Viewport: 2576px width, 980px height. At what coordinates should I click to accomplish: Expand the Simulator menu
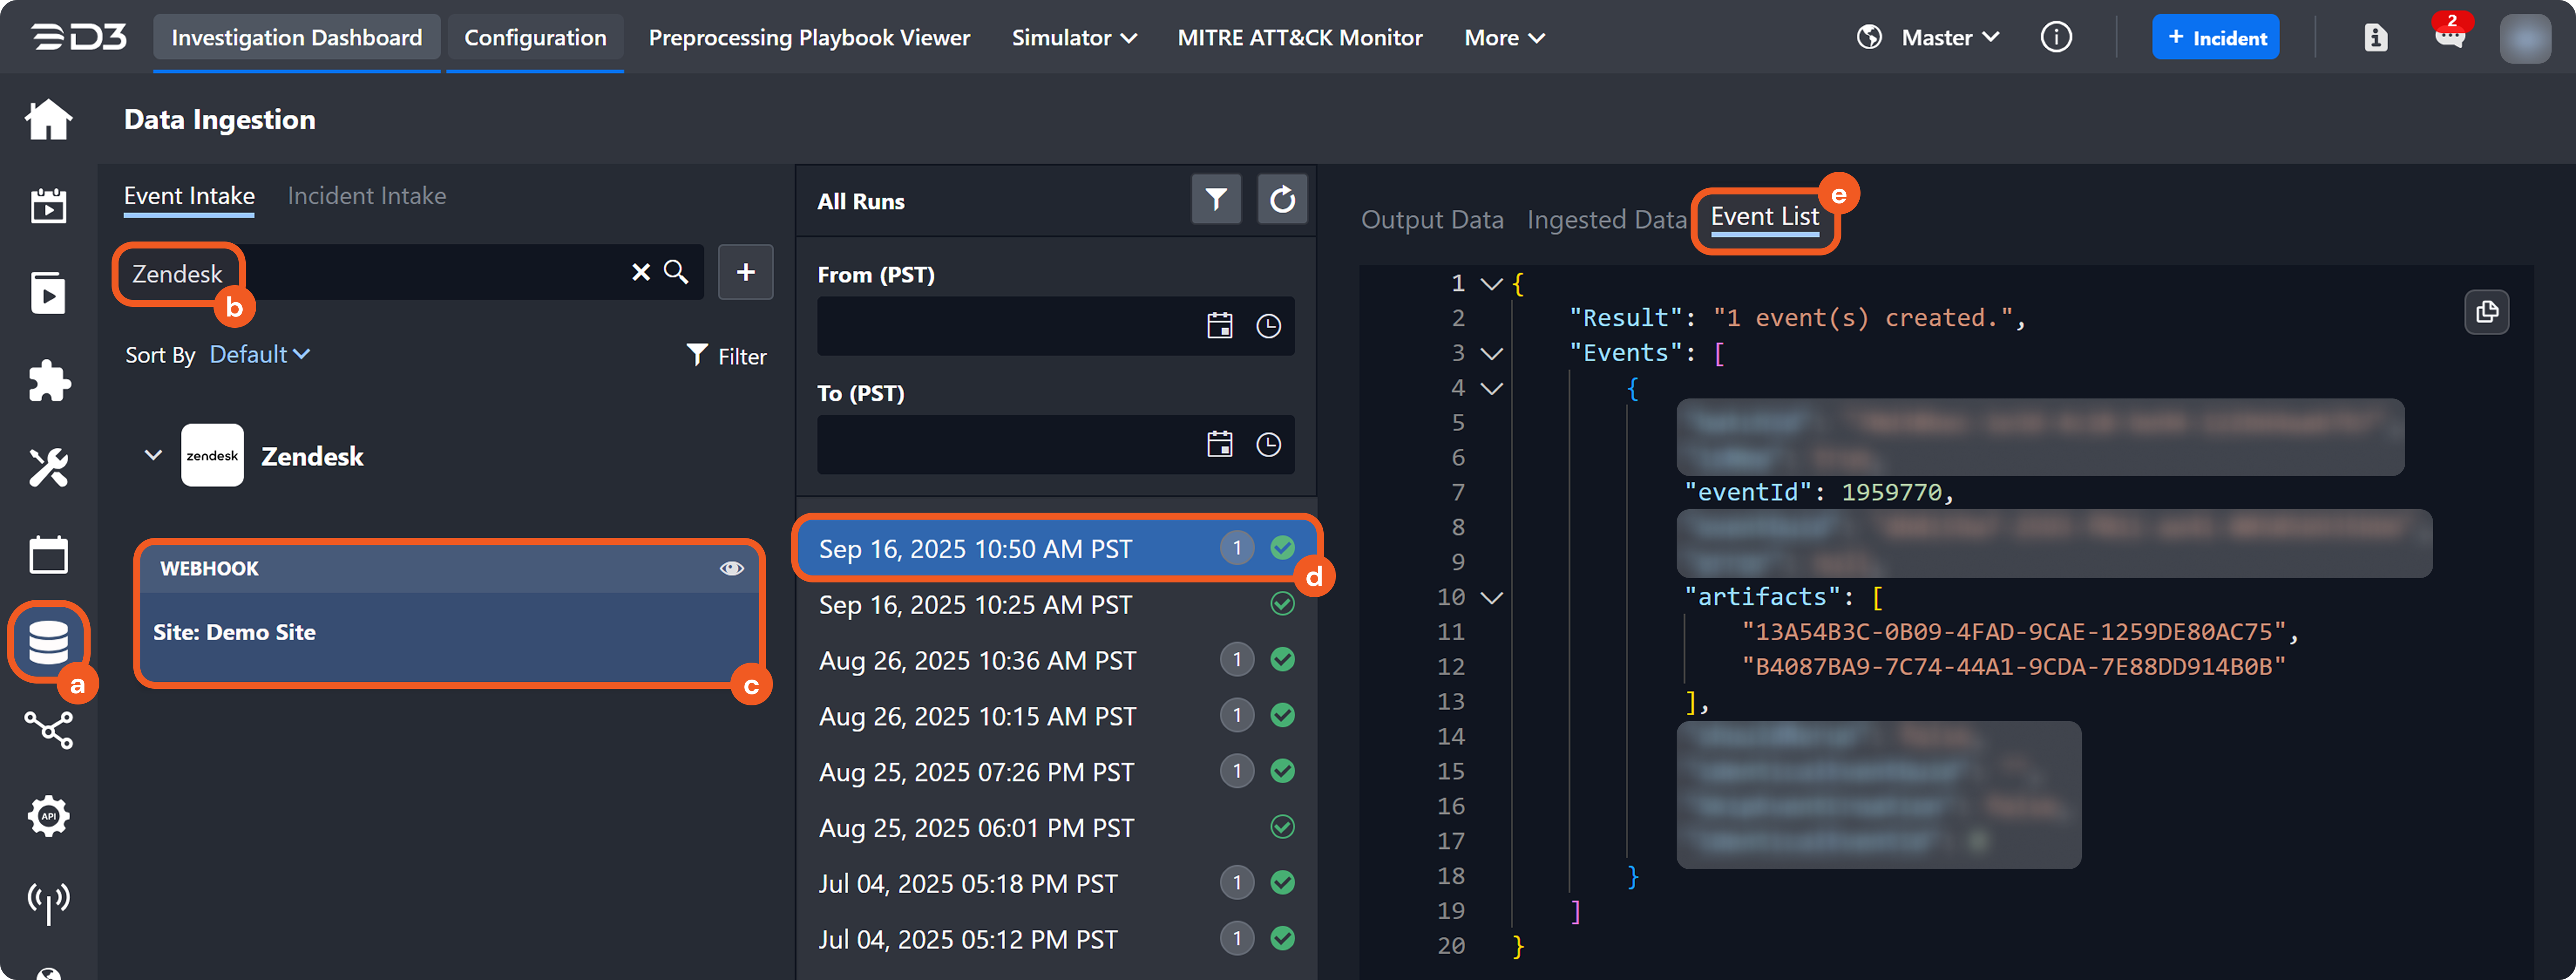tap(1073, 38)
